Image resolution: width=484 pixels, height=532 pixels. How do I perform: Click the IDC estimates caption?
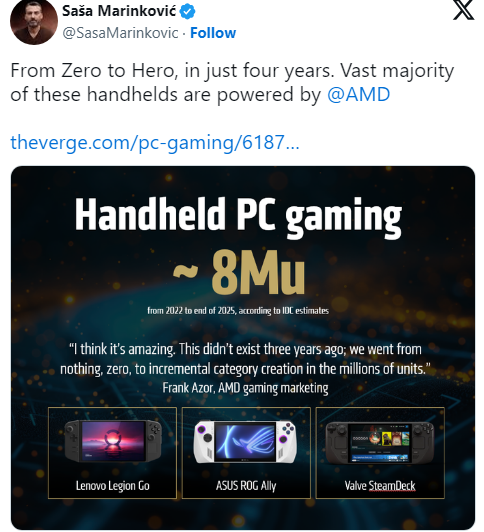coord(238,310)
